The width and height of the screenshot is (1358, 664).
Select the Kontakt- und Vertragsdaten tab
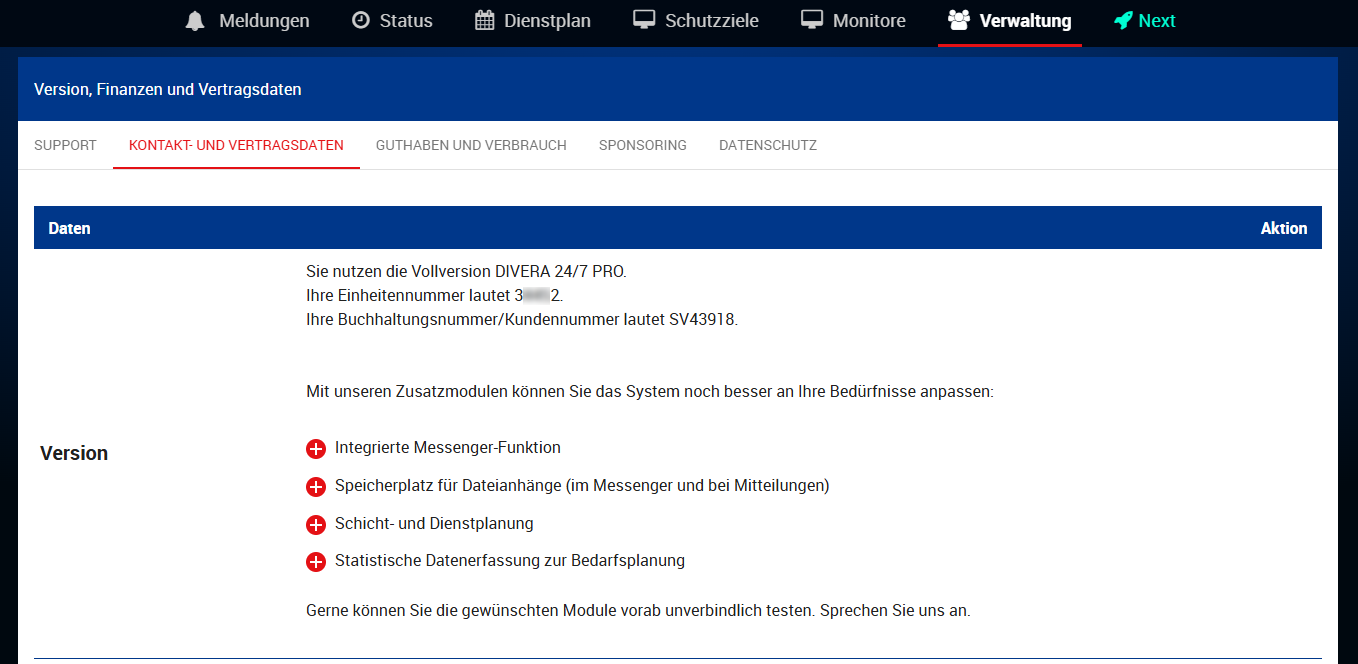236,145
